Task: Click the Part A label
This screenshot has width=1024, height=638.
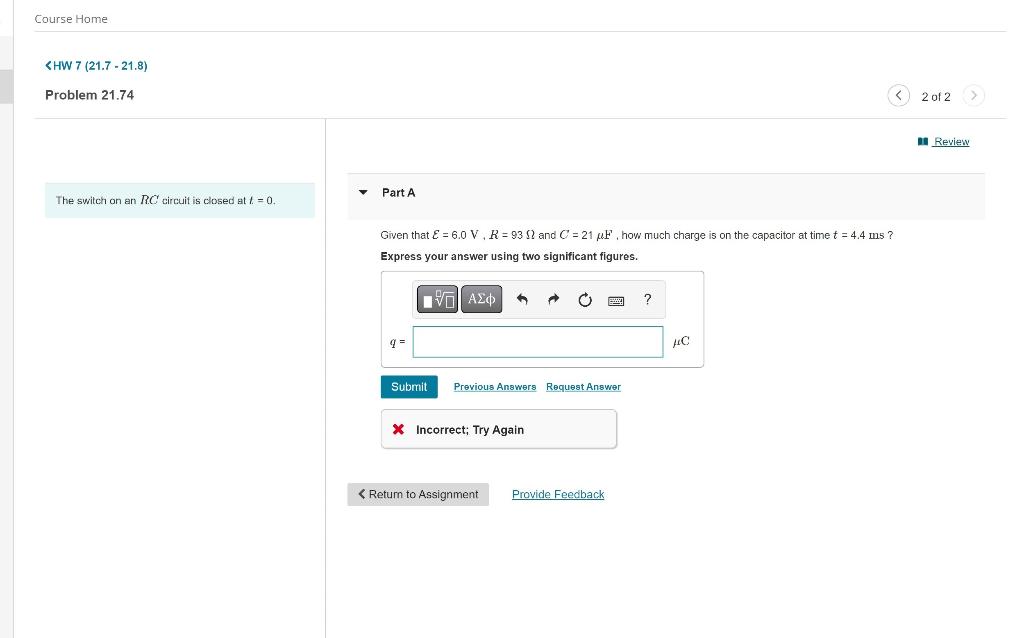Action: (398, 193)
